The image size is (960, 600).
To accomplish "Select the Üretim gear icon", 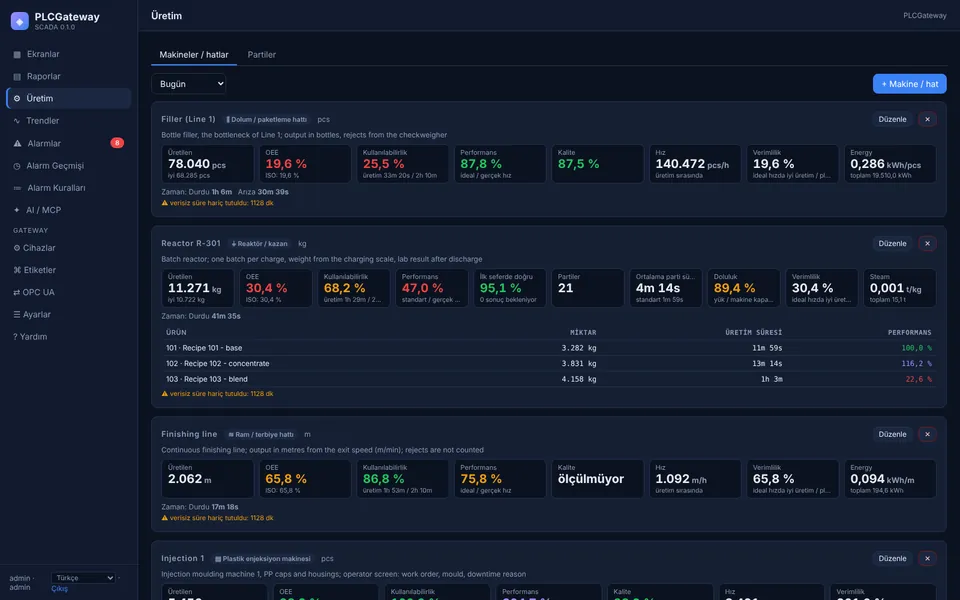I will click(x=17, y=99).
